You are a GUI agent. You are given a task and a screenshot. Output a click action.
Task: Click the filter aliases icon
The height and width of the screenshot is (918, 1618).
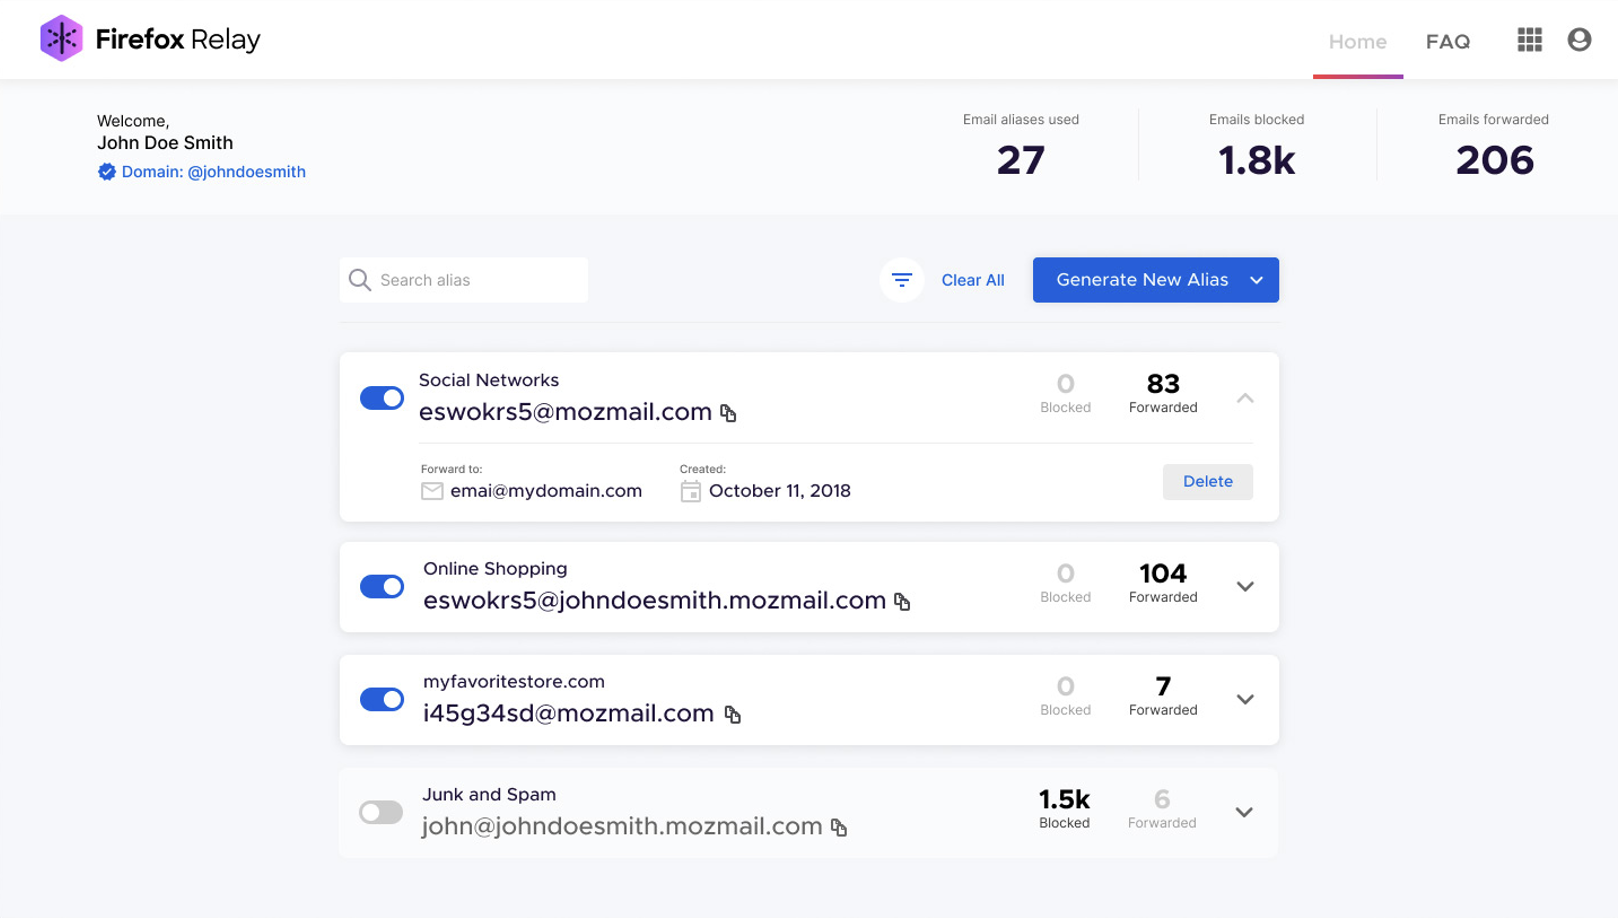(x=901, y=280)
